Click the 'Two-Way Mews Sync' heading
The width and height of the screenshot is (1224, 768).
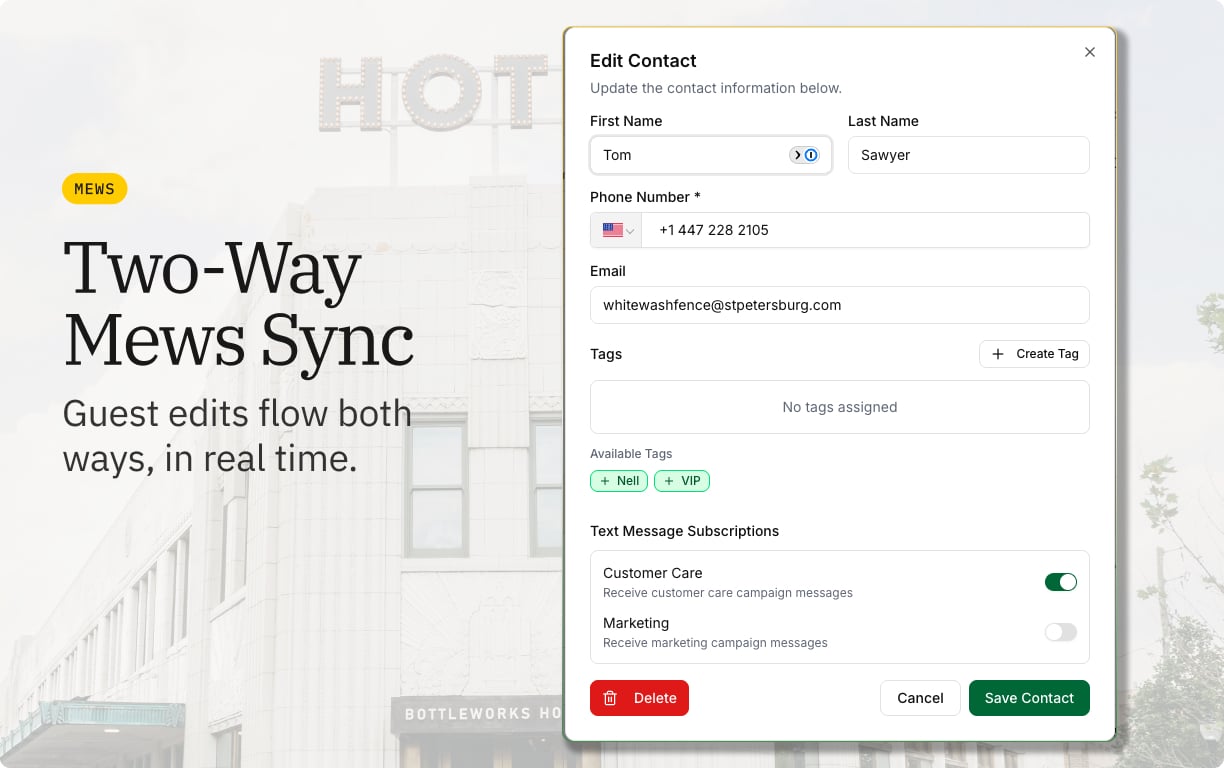pos(239,304)
